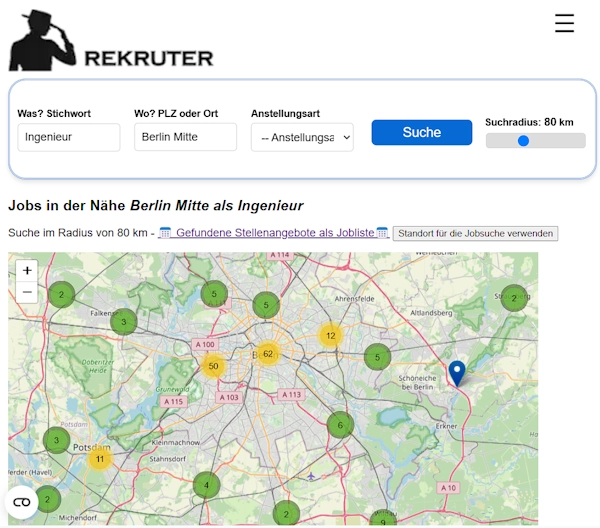Screen dimensions: 600x528
Task: Open the hamburger menu
Action: (x=564, y=23)
